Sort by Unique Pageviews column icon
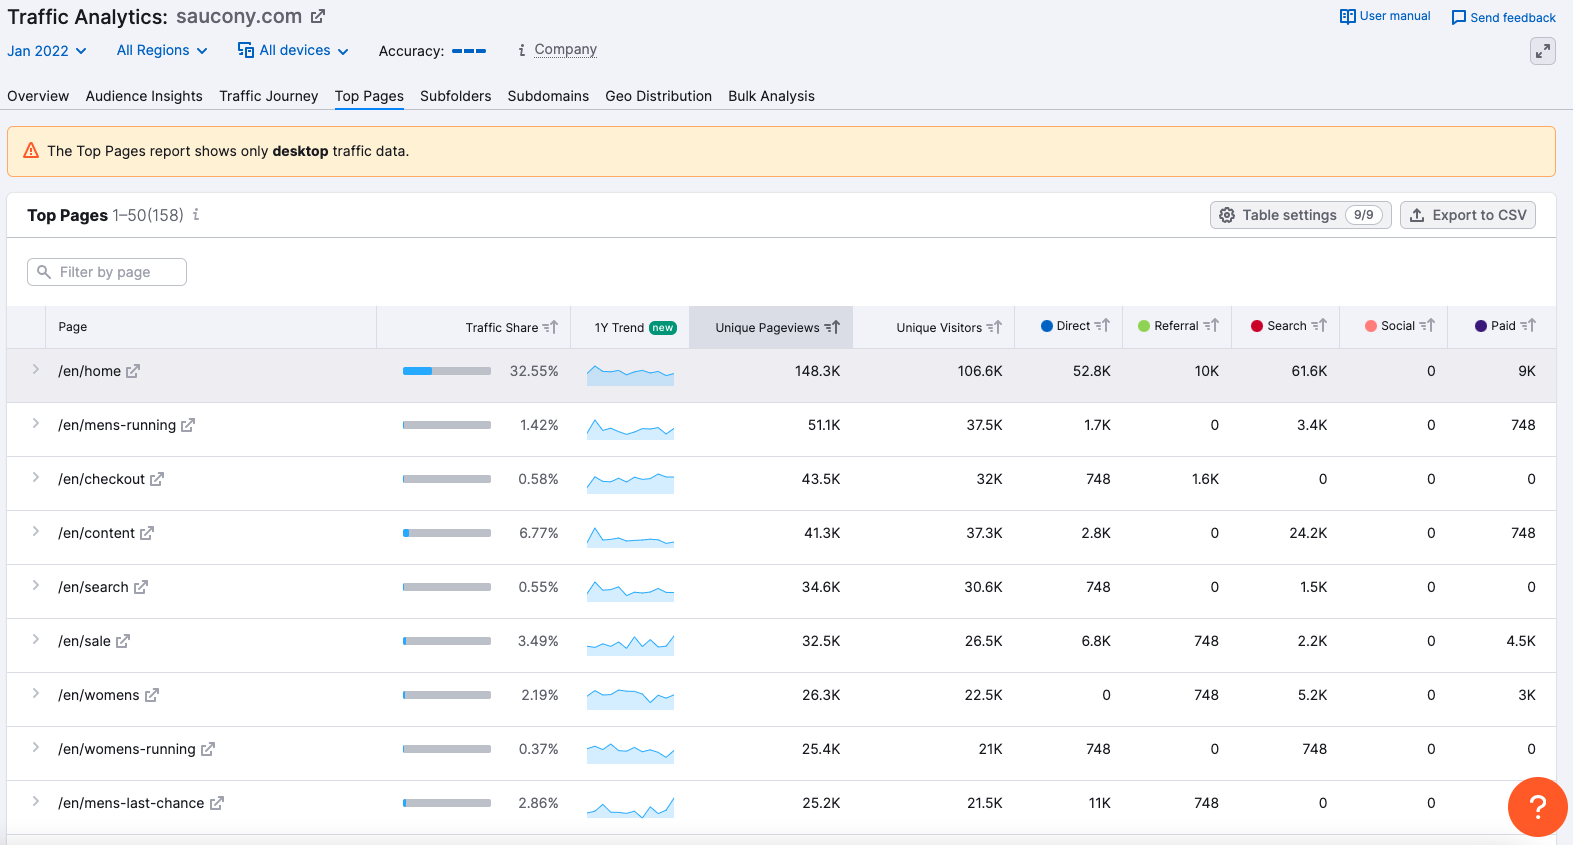The height and width of the screenshot is (845, 1573). (x=832, y=327)
